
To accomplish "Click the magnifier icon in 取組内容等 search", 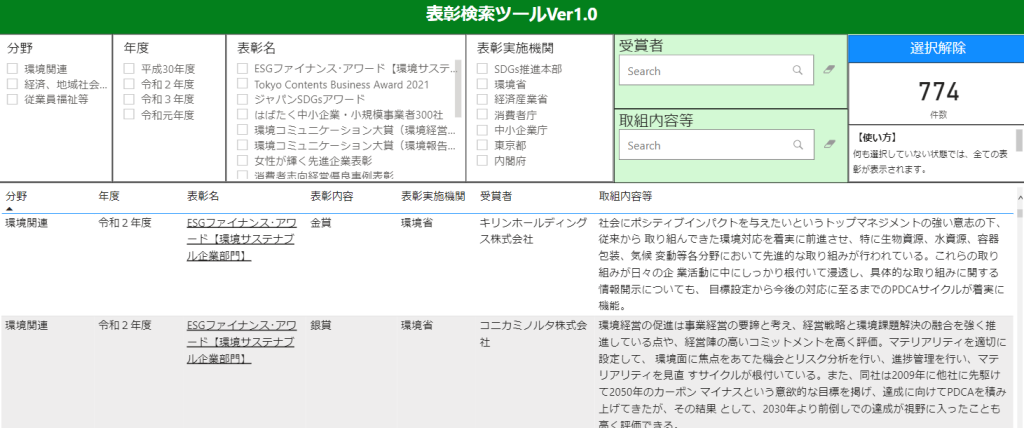I will pyautogui.click(x=797, y=145).
